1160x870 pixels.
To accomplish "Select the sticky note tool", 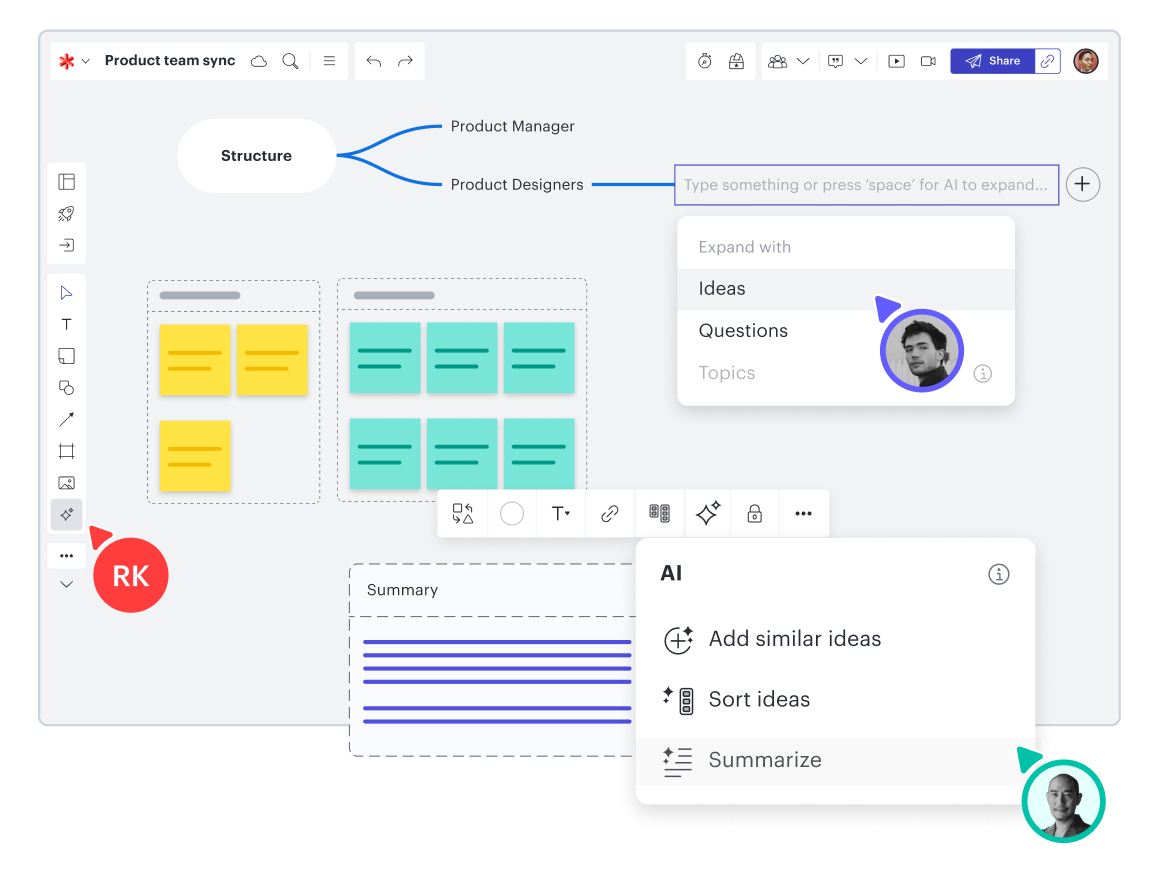I will (66, 356).
